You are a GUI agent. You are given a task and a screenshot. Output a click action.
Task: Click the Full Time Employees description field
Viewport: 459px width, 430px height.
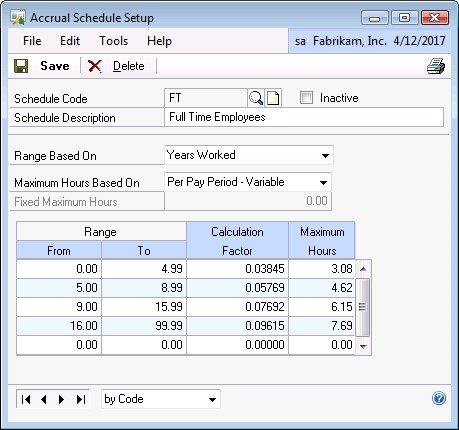(x=304, y=117)
